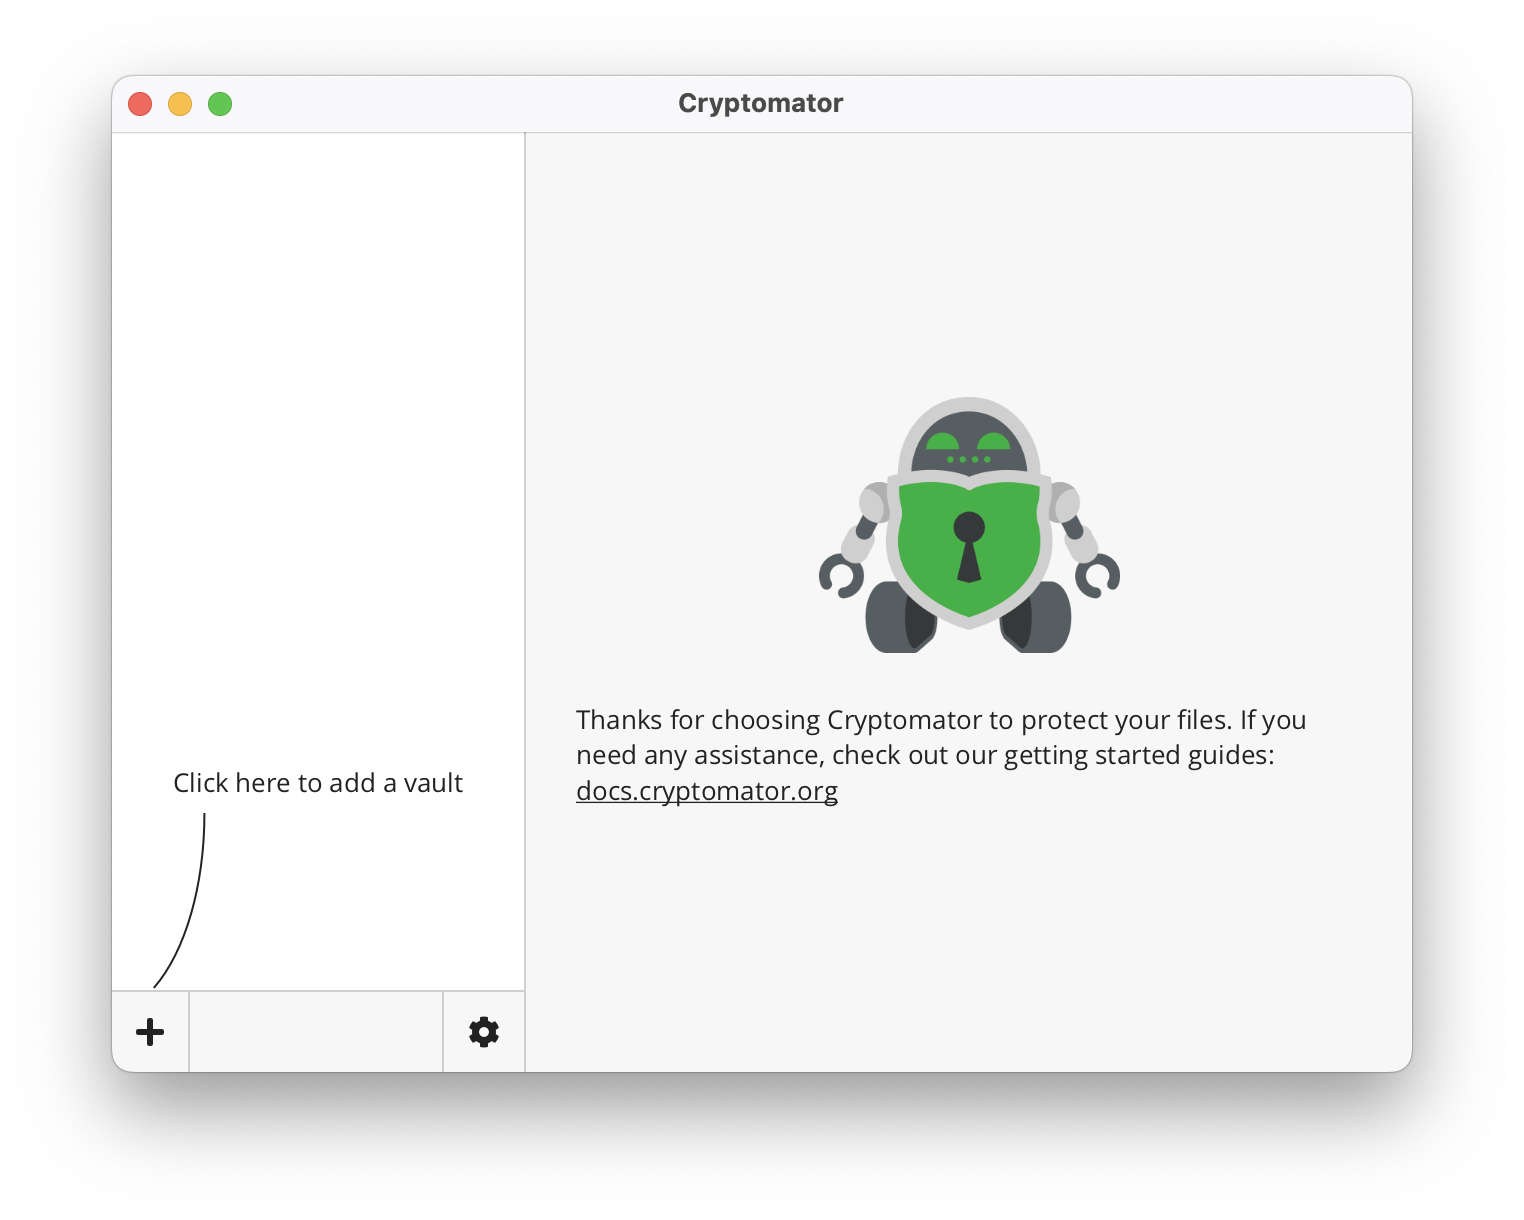This screenshot has width=1524, height=1220.
Task: Minimize the window with the yellow button
Action: [x=180, y=104]
